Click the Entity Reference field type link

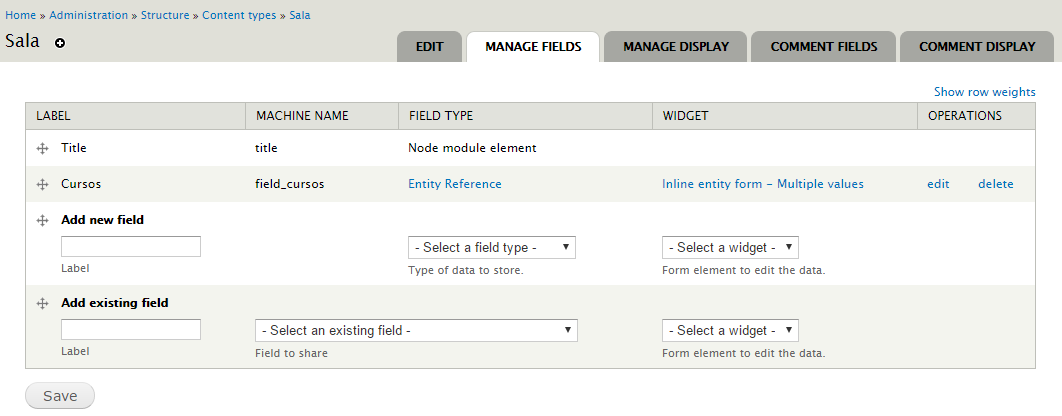click(454, 184)
